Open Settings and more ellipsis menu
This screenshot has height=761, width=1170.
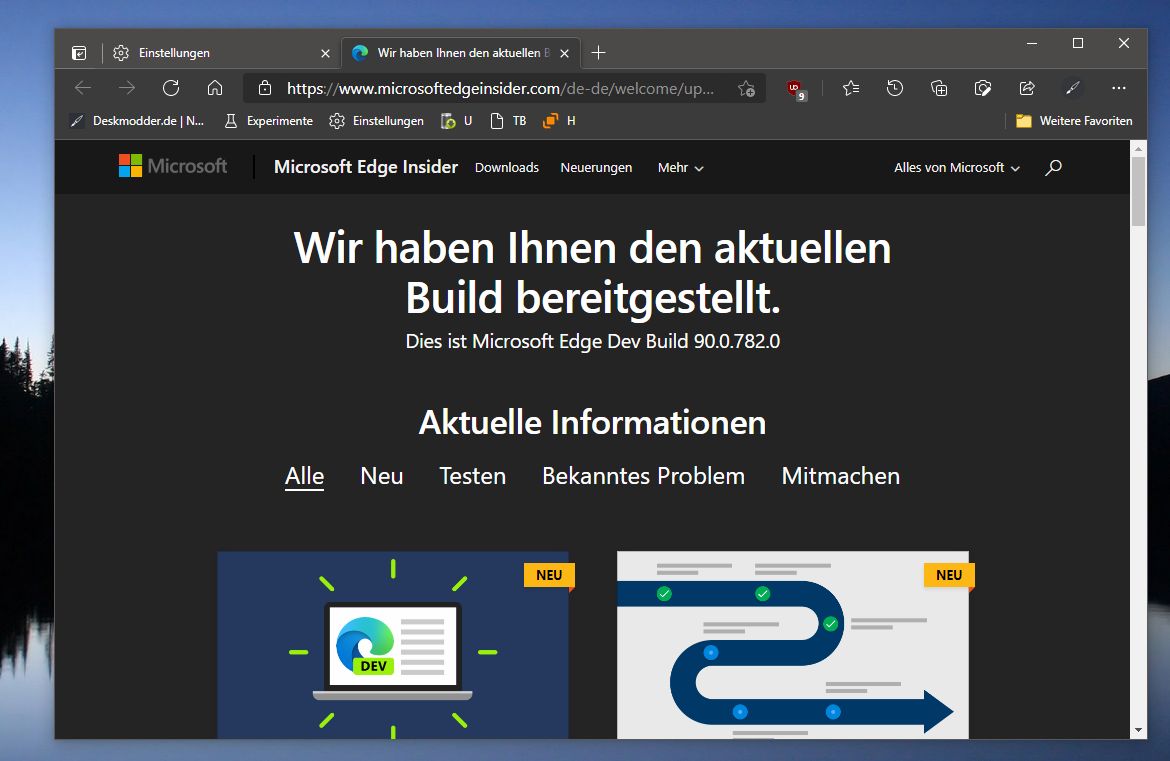(1119, 88)
